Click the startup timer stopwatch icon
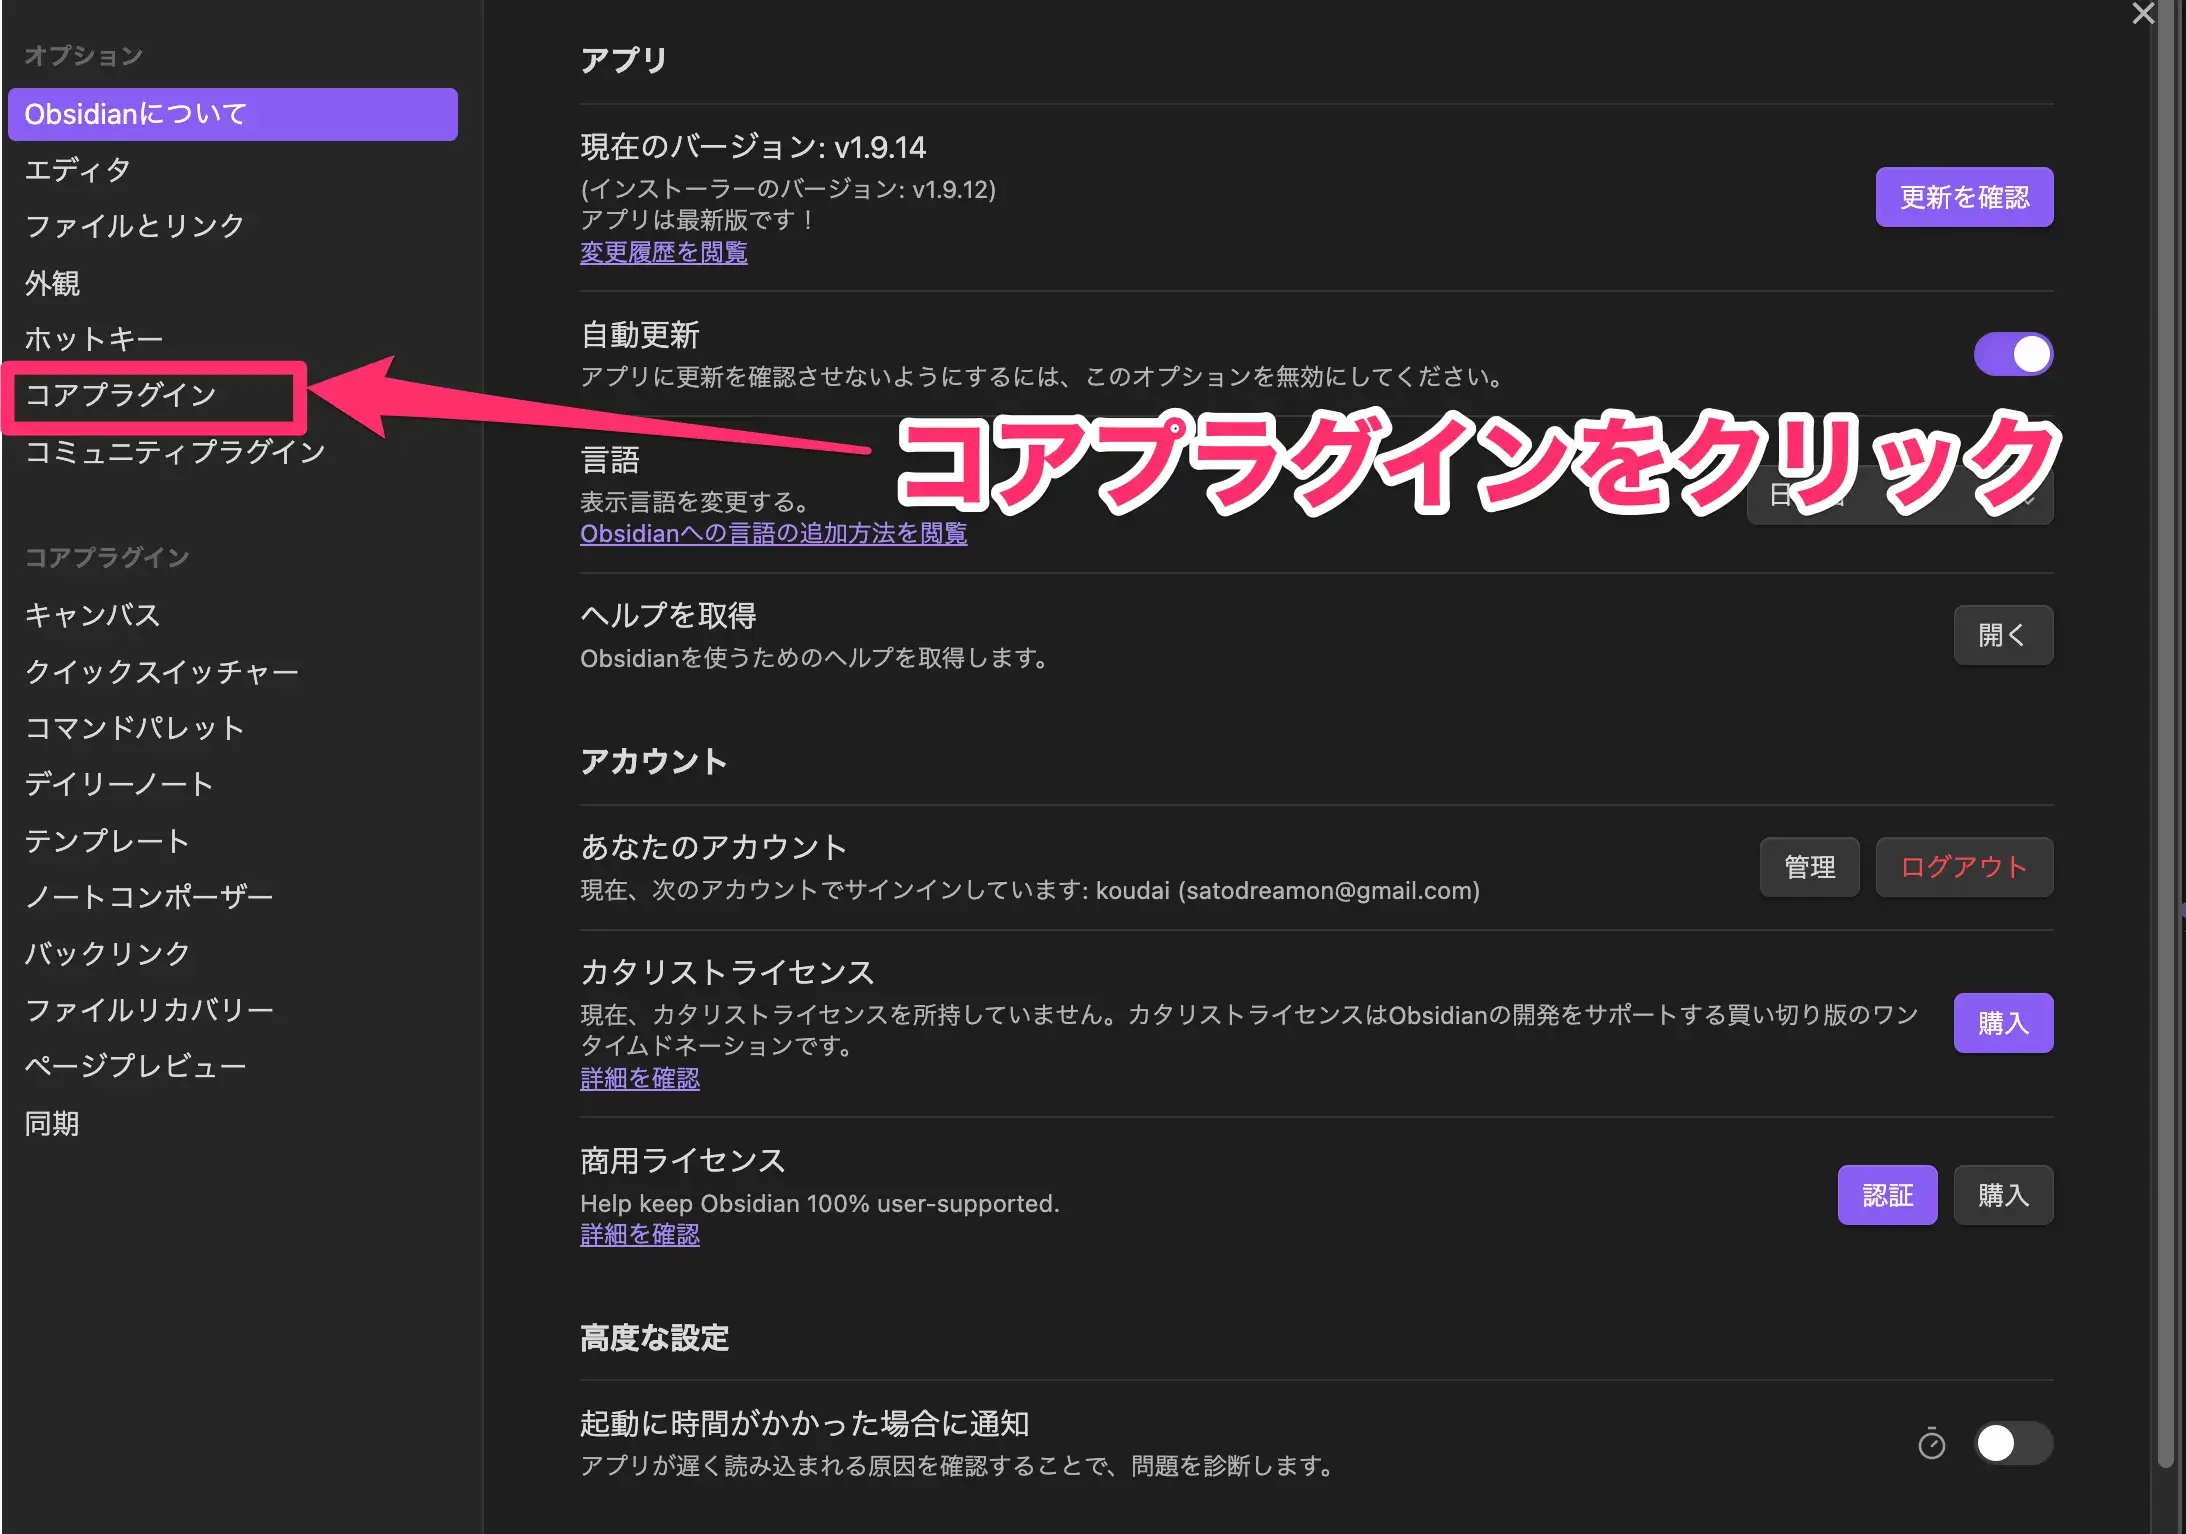This screenshot has height=1534, width=2186. [1931, 1443]
